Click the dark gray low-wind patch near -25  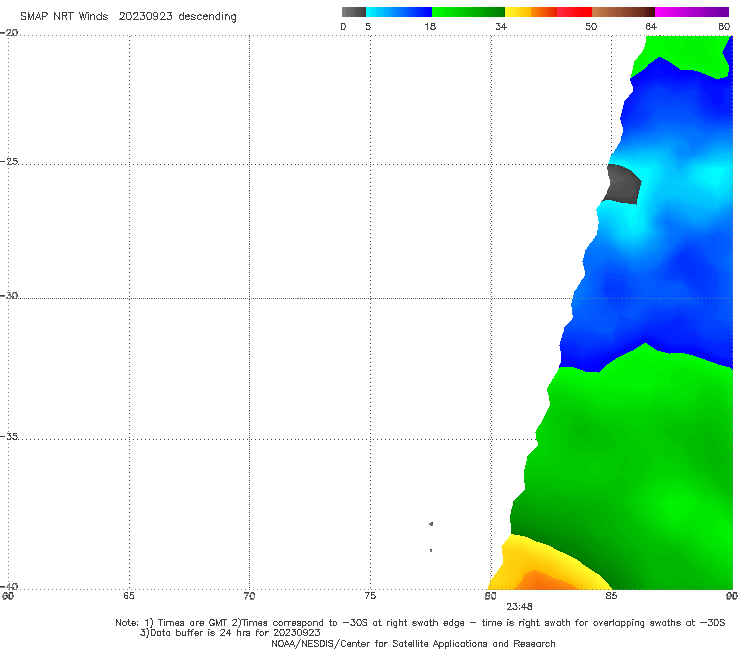click(623, 185)
